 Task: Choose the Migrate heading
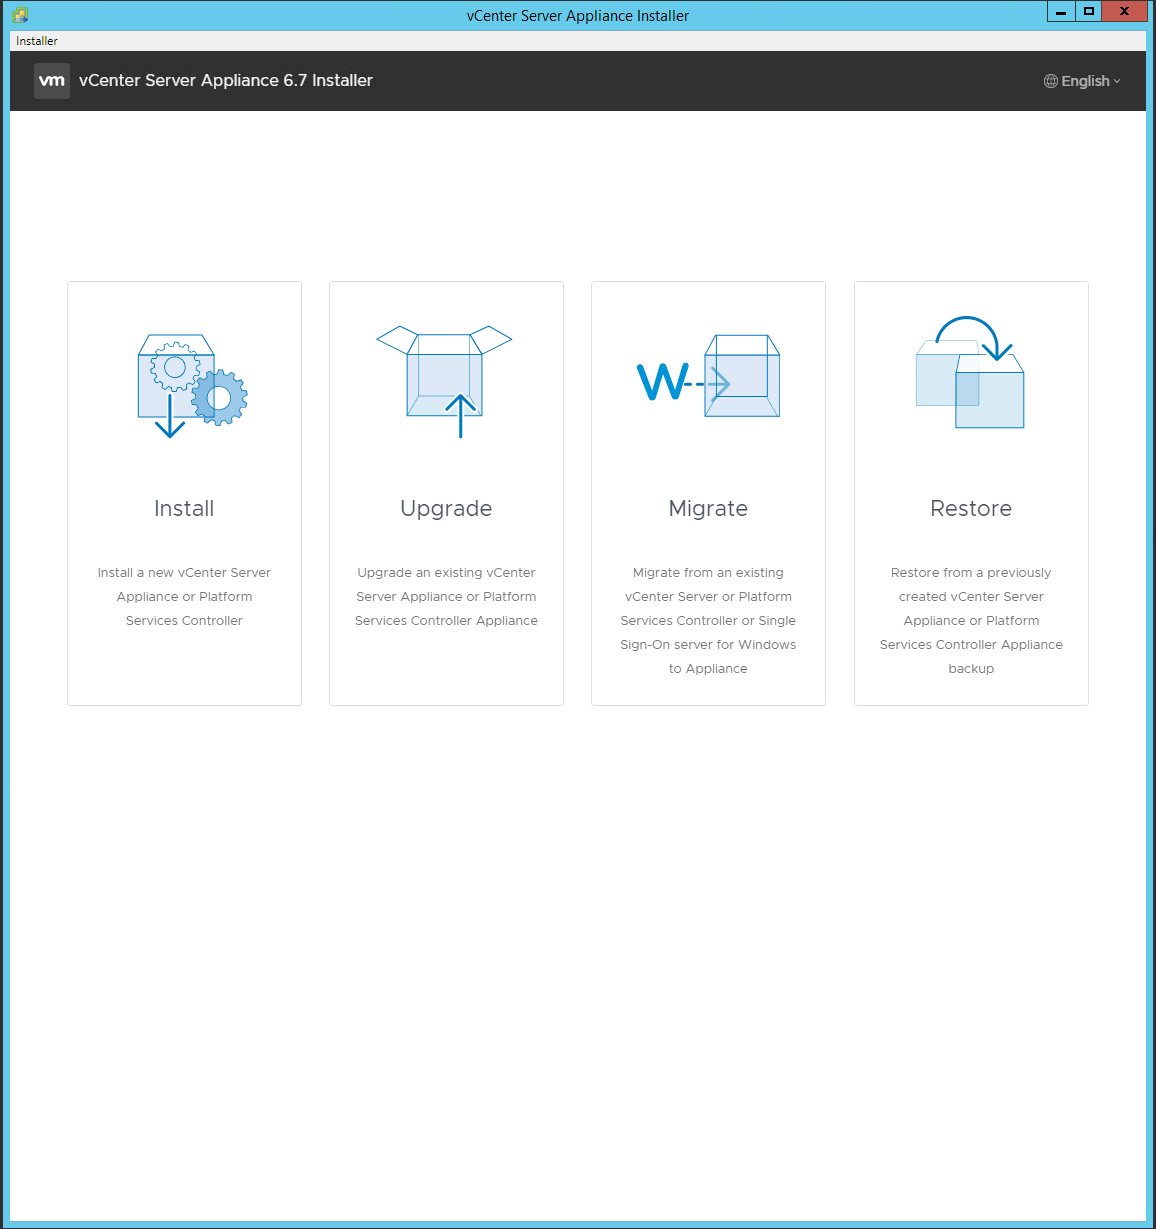pyautogui.click(x=708, y=509)
